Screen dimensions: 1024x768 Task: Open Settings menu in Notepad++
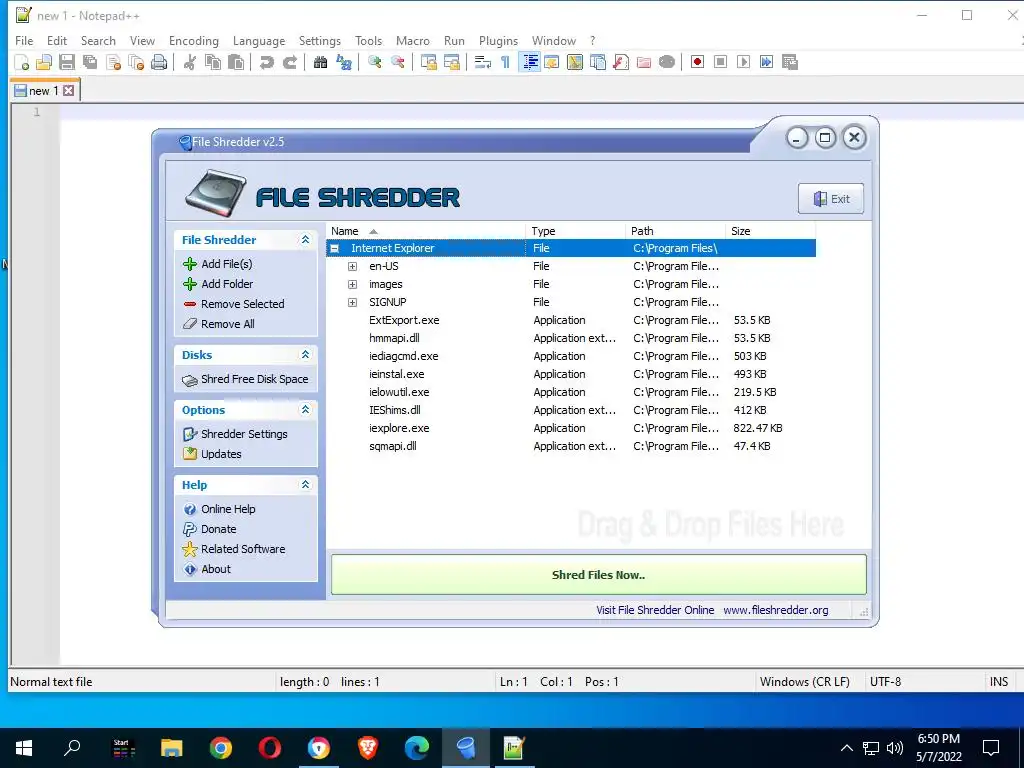point(319,40)
